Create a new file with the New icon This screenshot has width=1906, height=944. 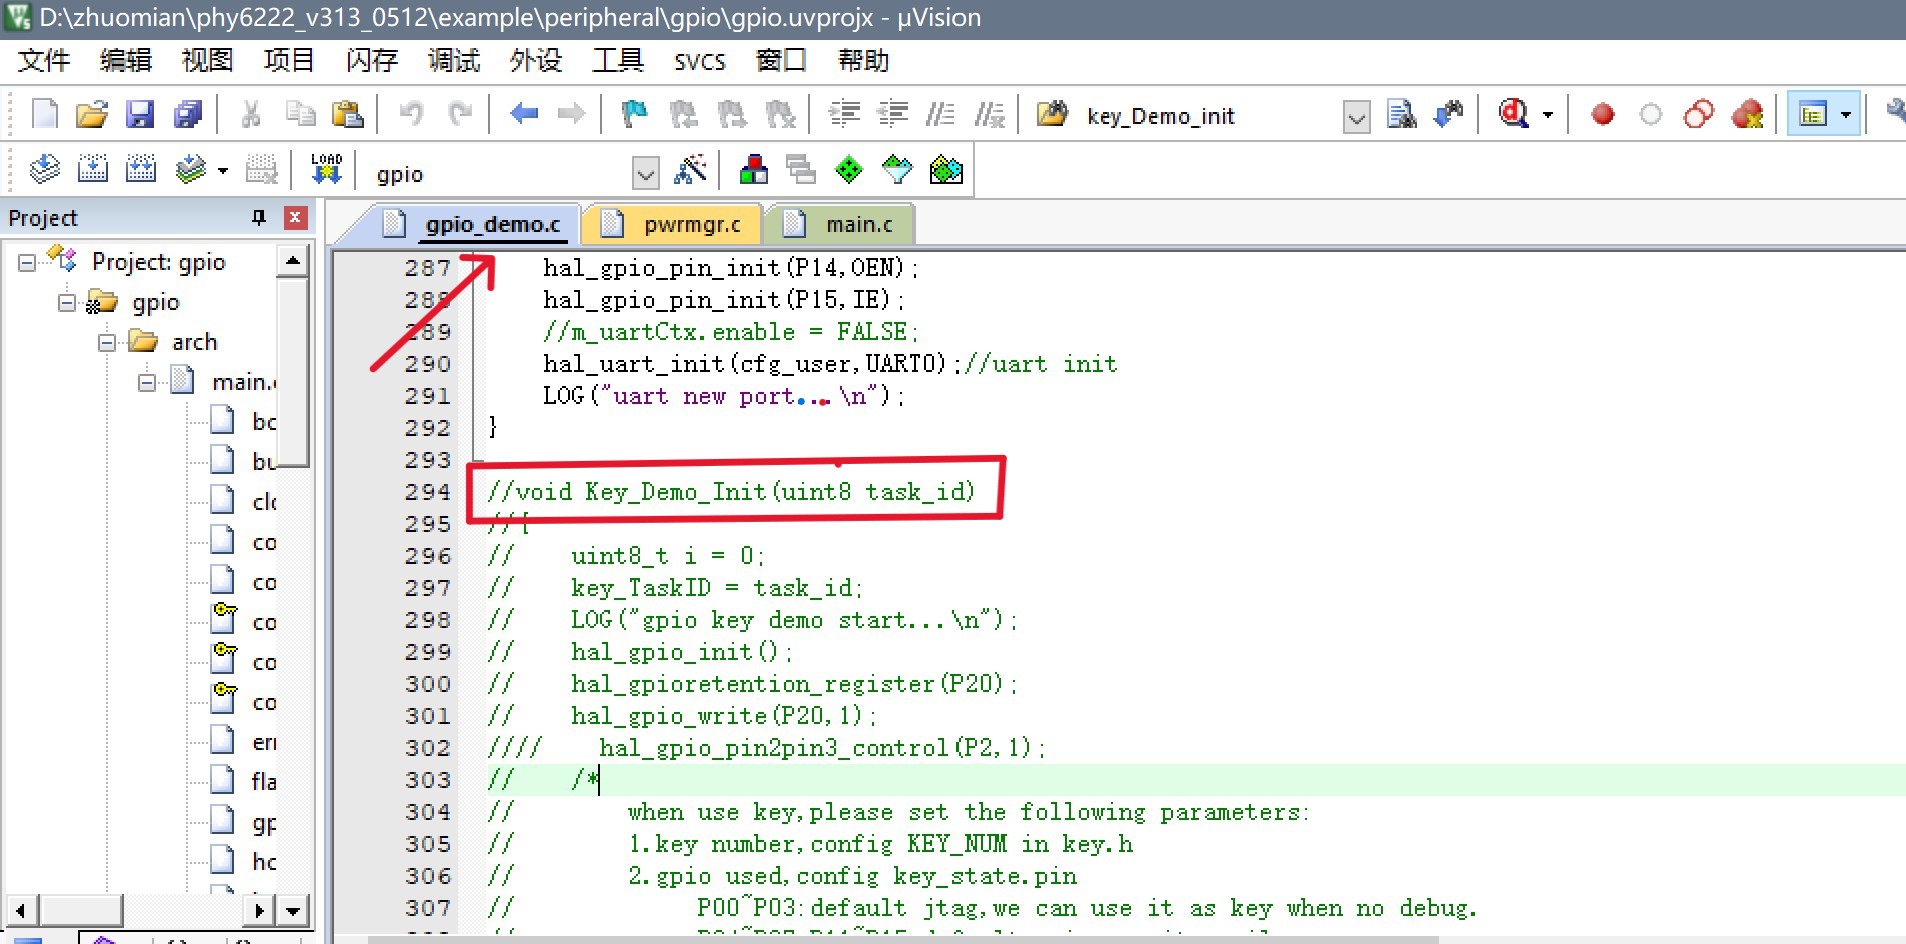coord(45,114)
